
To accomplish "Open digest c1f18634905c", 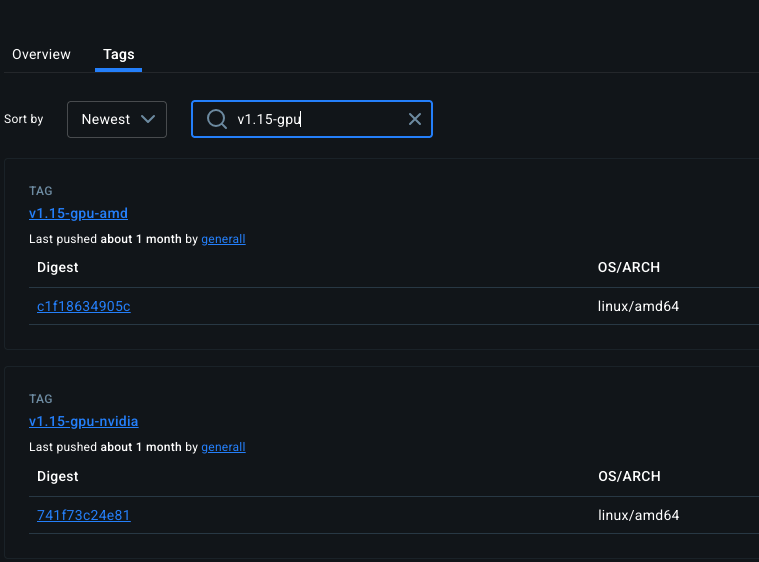I will click(x=83, y=306).
